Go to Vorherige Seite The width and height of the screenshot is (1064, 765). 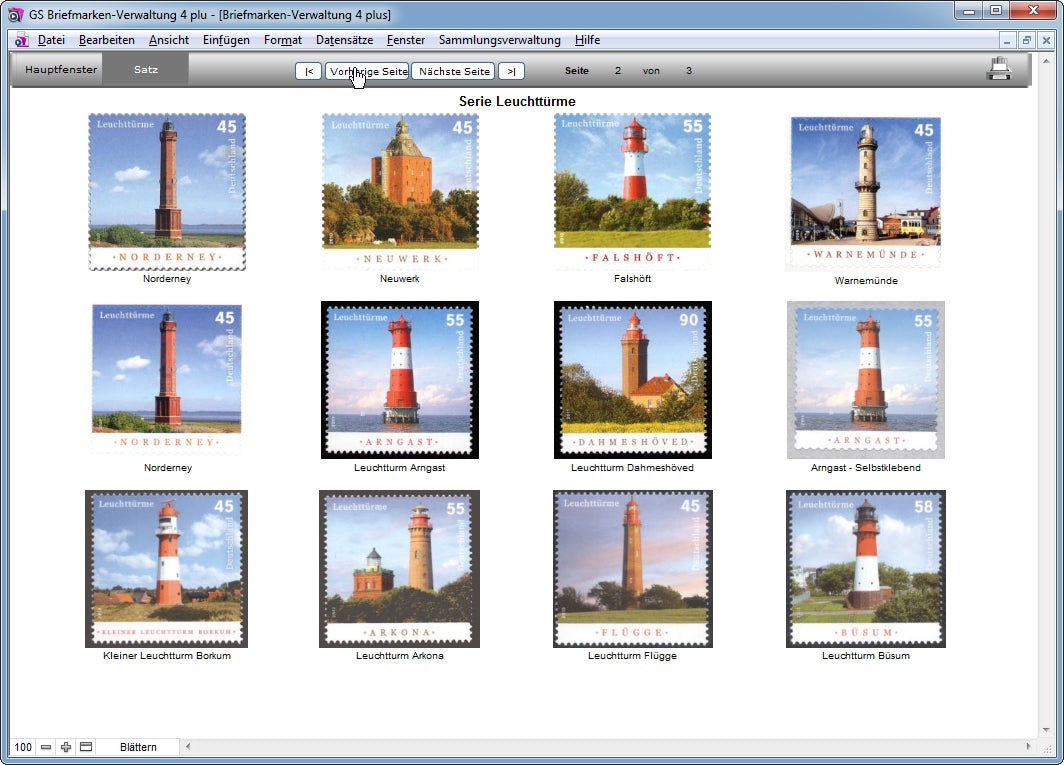[x=367, y=71]
